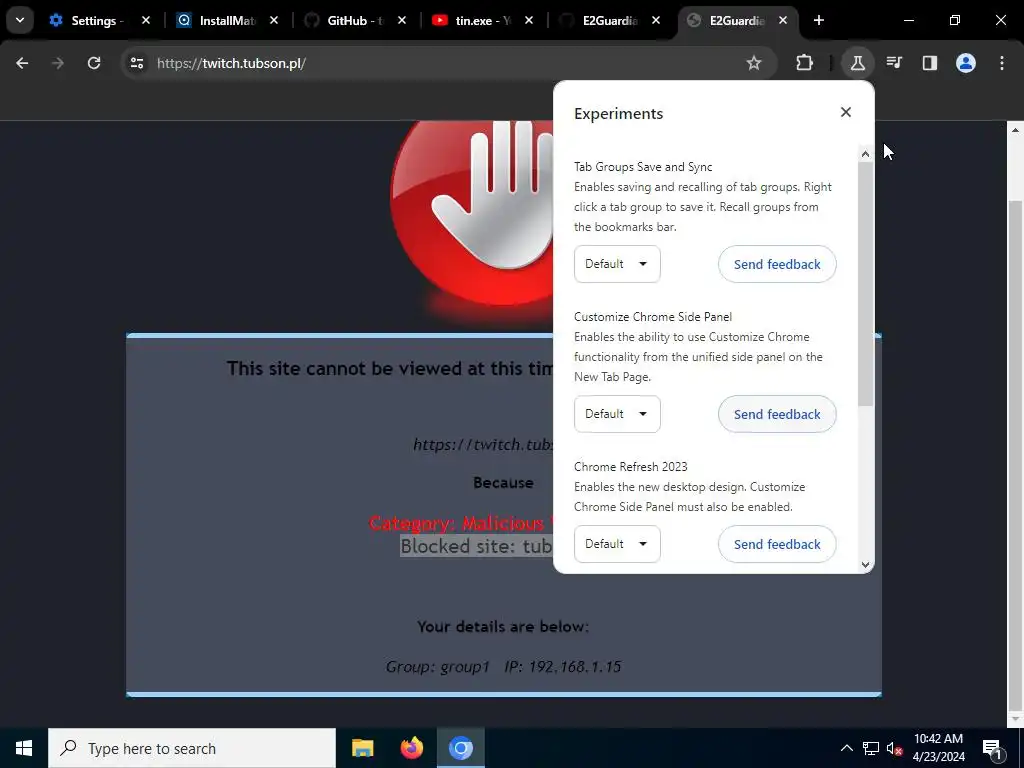Reload the current page
The image size is (1024, 768).
(x=94, y=63)
